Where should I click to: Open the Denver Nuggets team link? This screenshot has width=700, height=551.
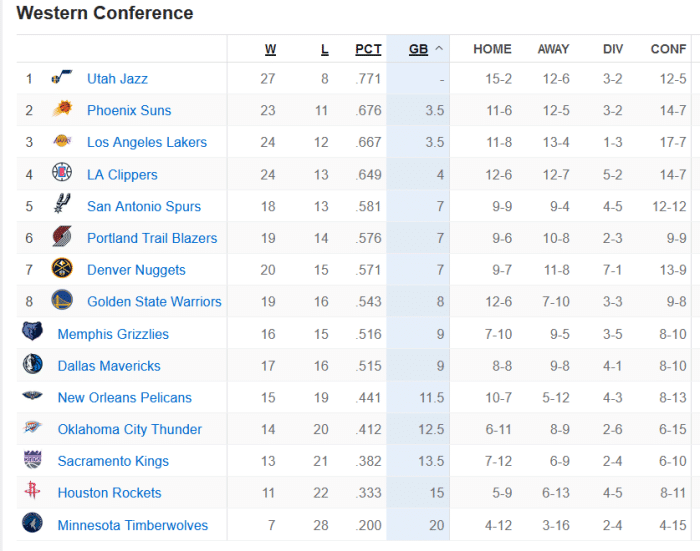(x=136, y=270)
